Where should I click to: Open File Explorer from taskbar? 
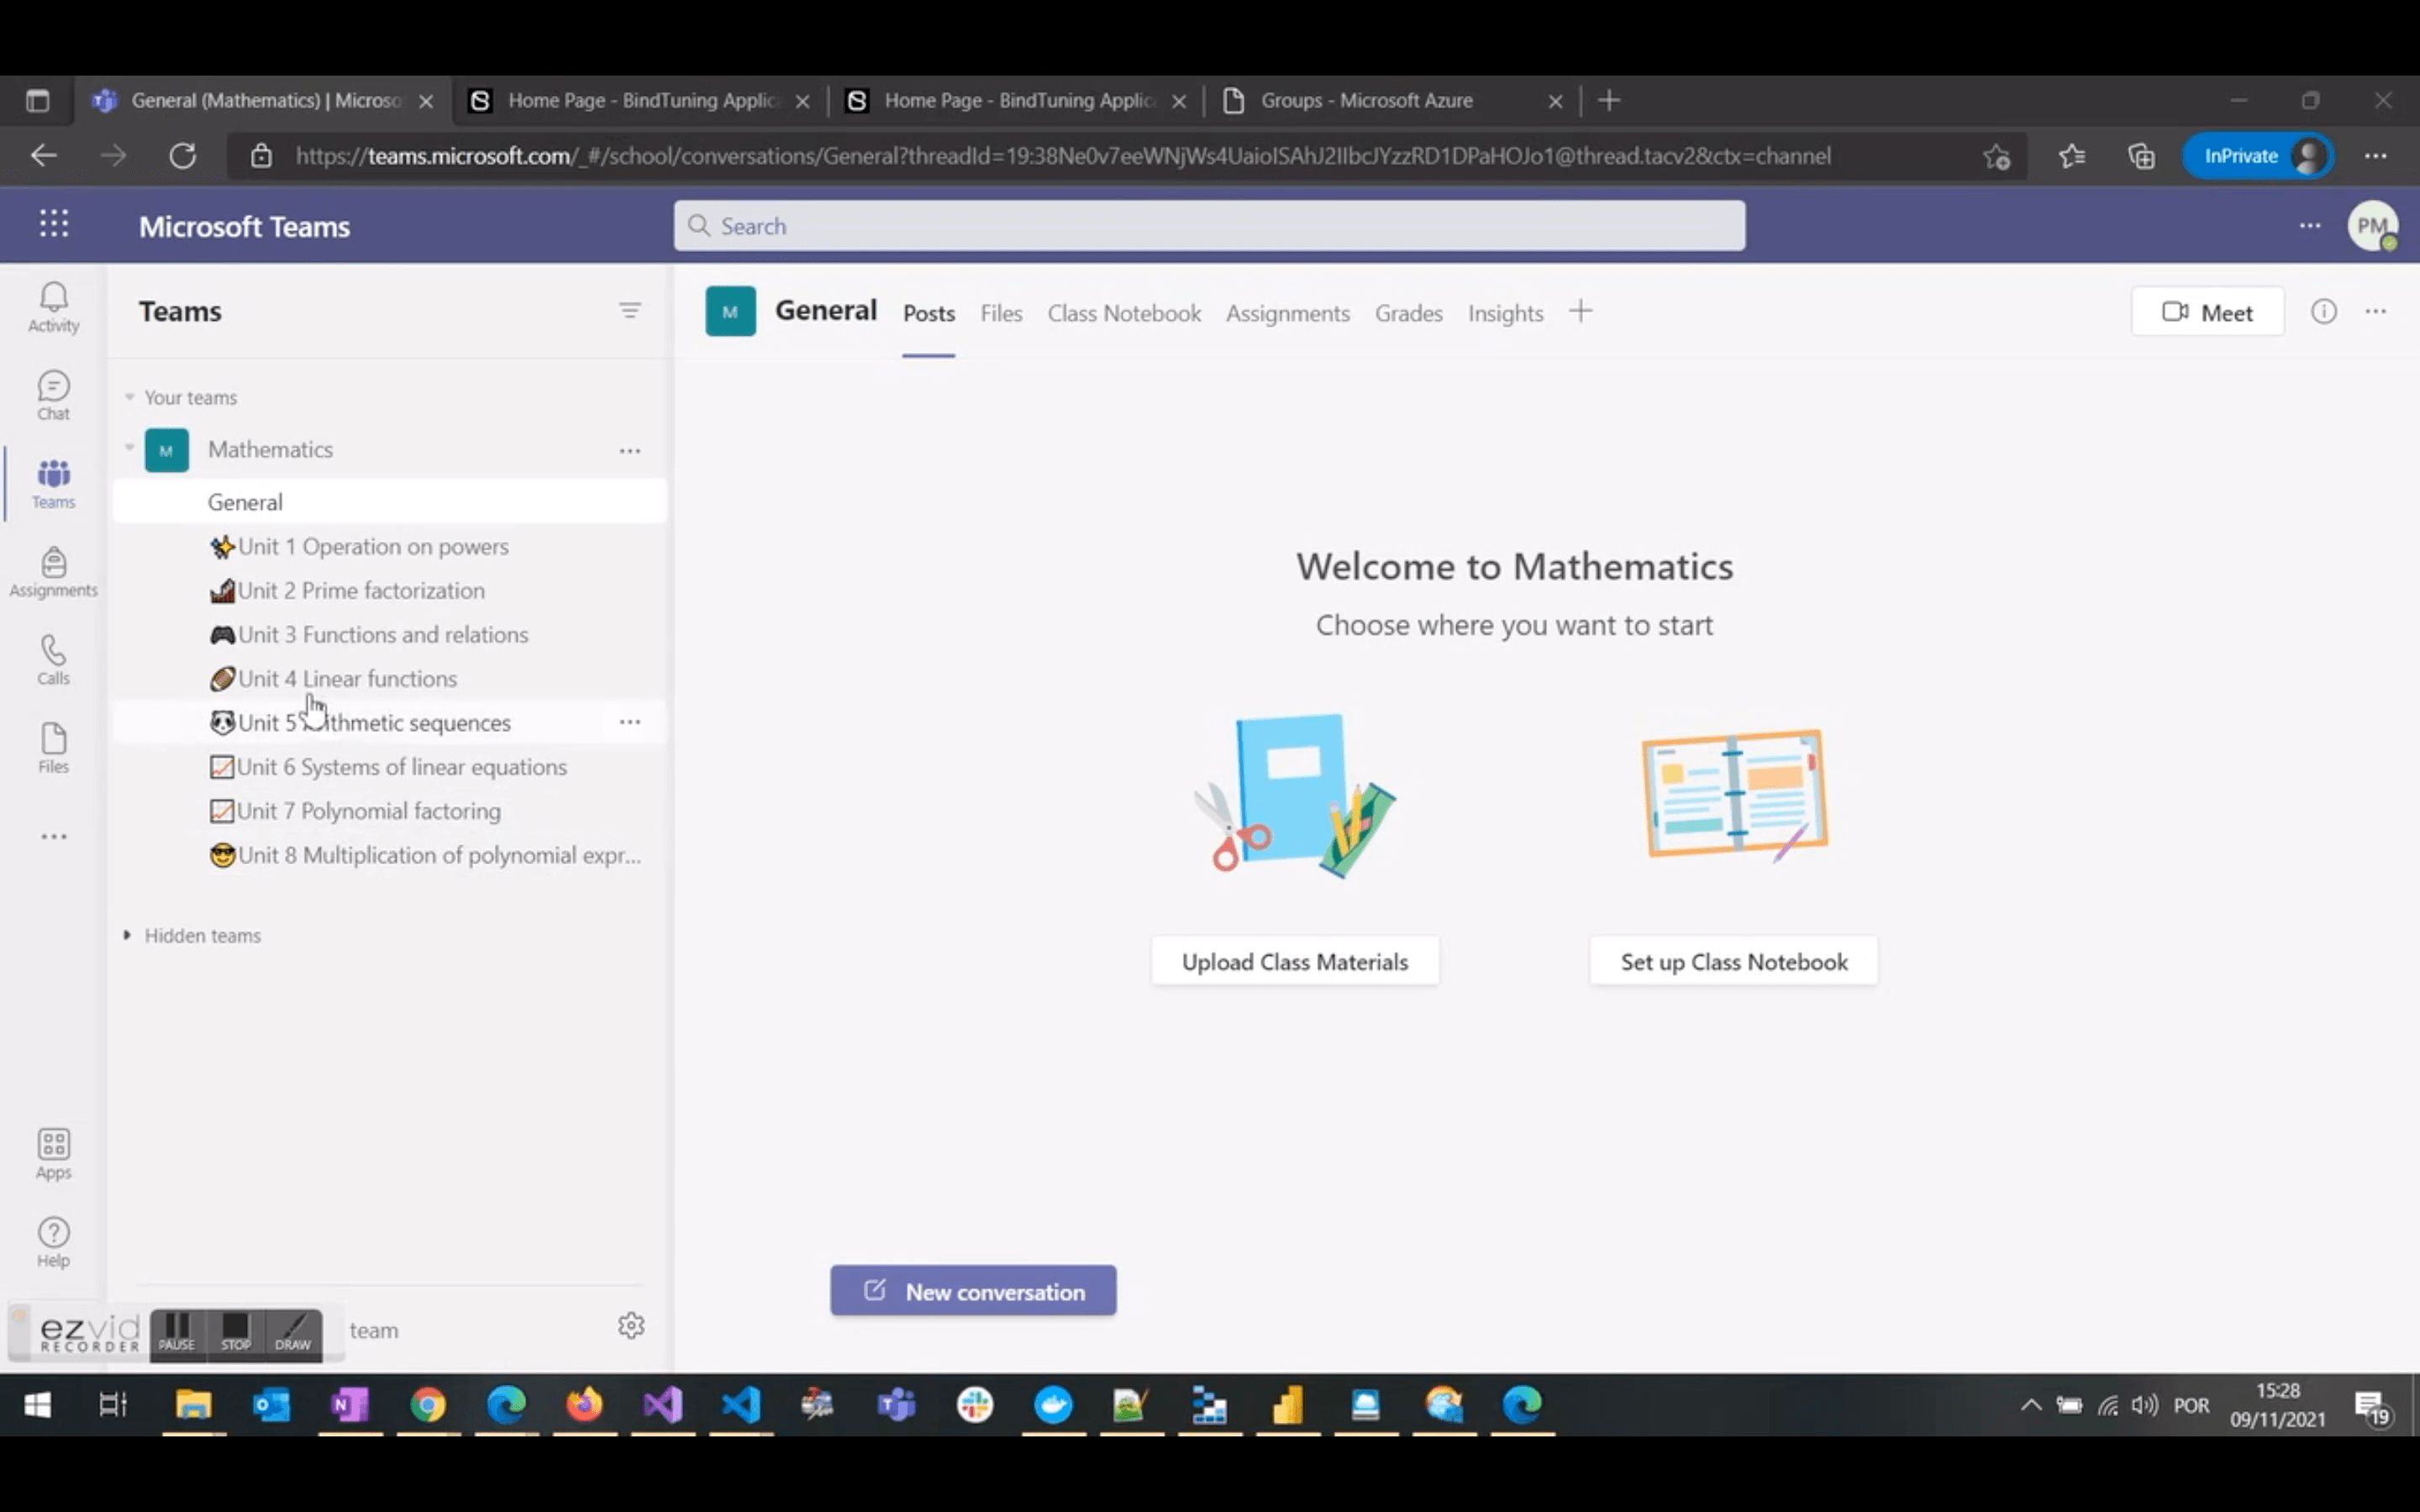(193, 1406)
